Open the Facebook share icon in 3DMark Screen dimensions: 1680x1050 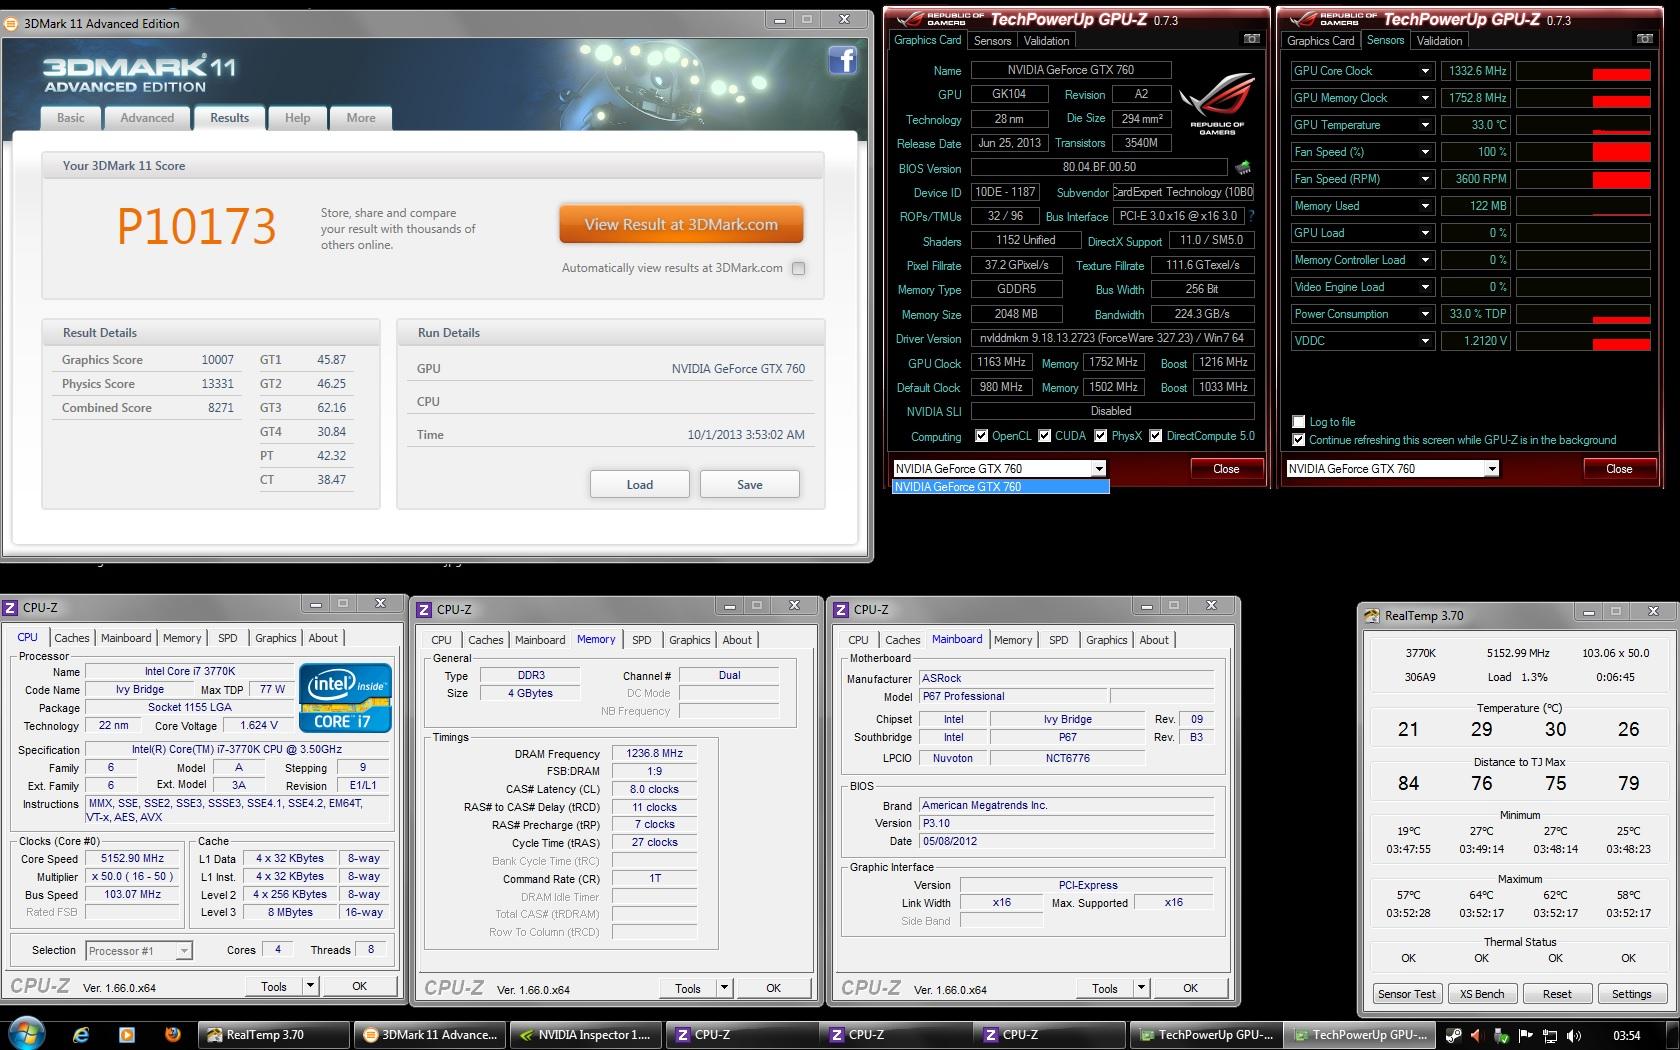click(842, 61)
